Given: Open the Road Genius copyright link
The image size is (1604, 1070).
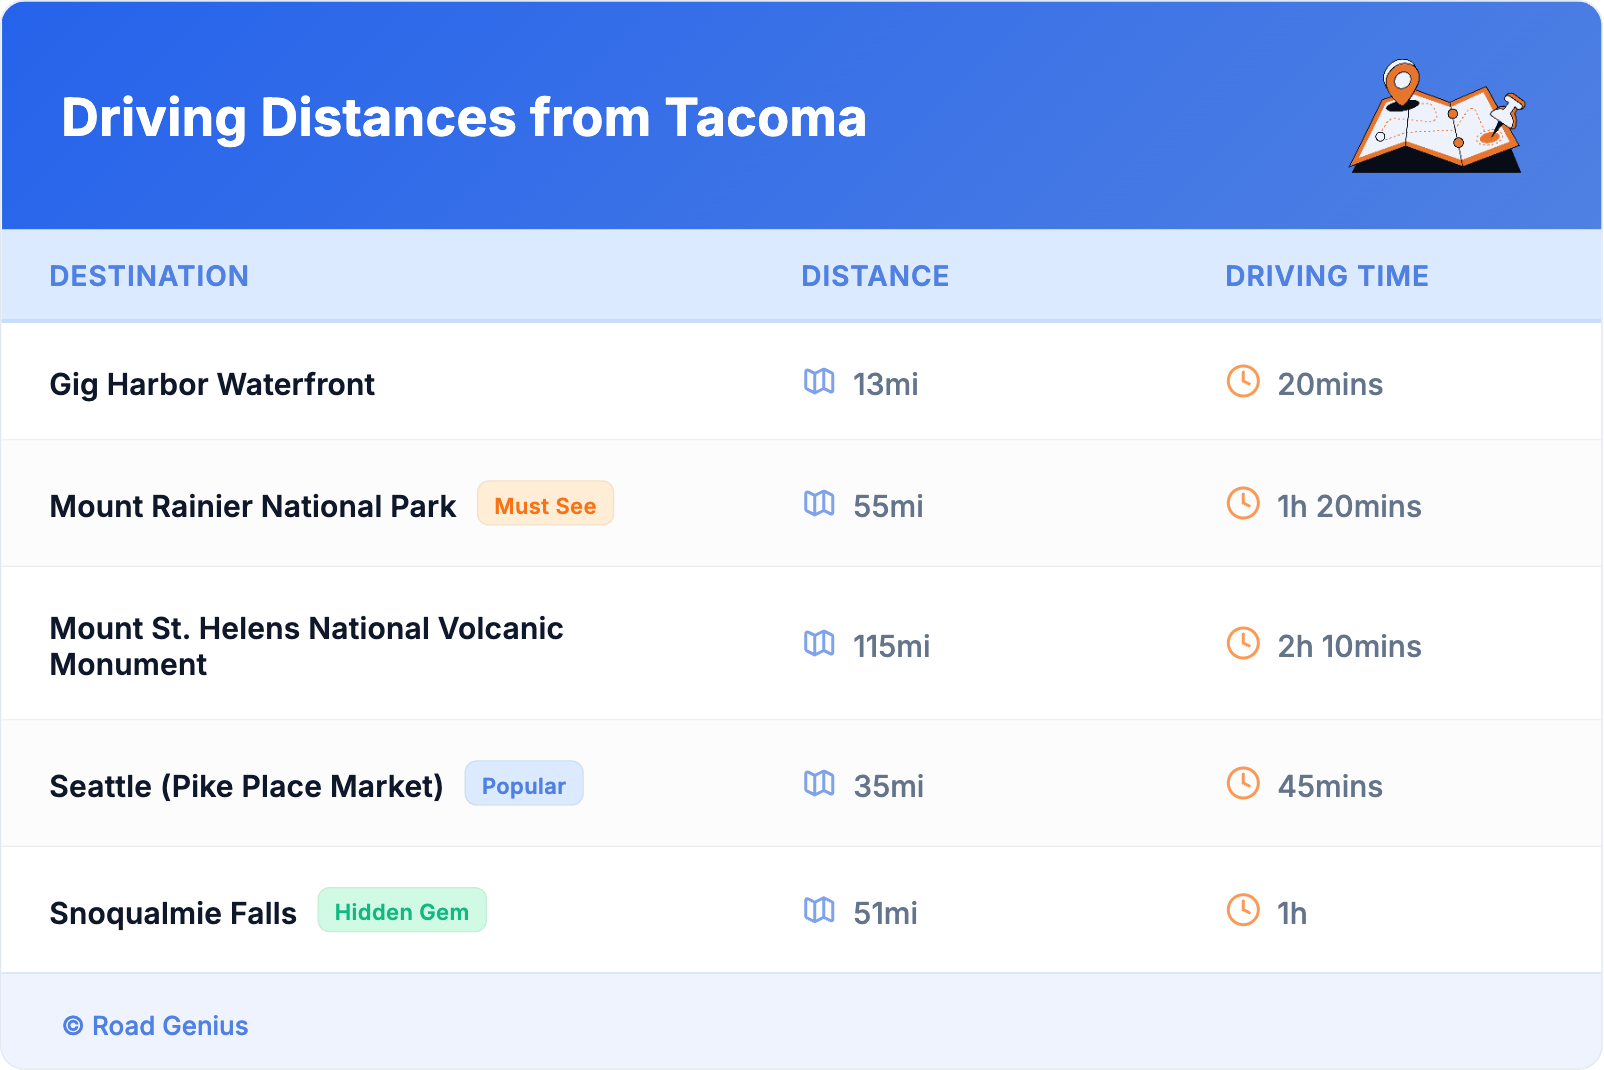Looking at the screenshot, I should [156, 1026].
